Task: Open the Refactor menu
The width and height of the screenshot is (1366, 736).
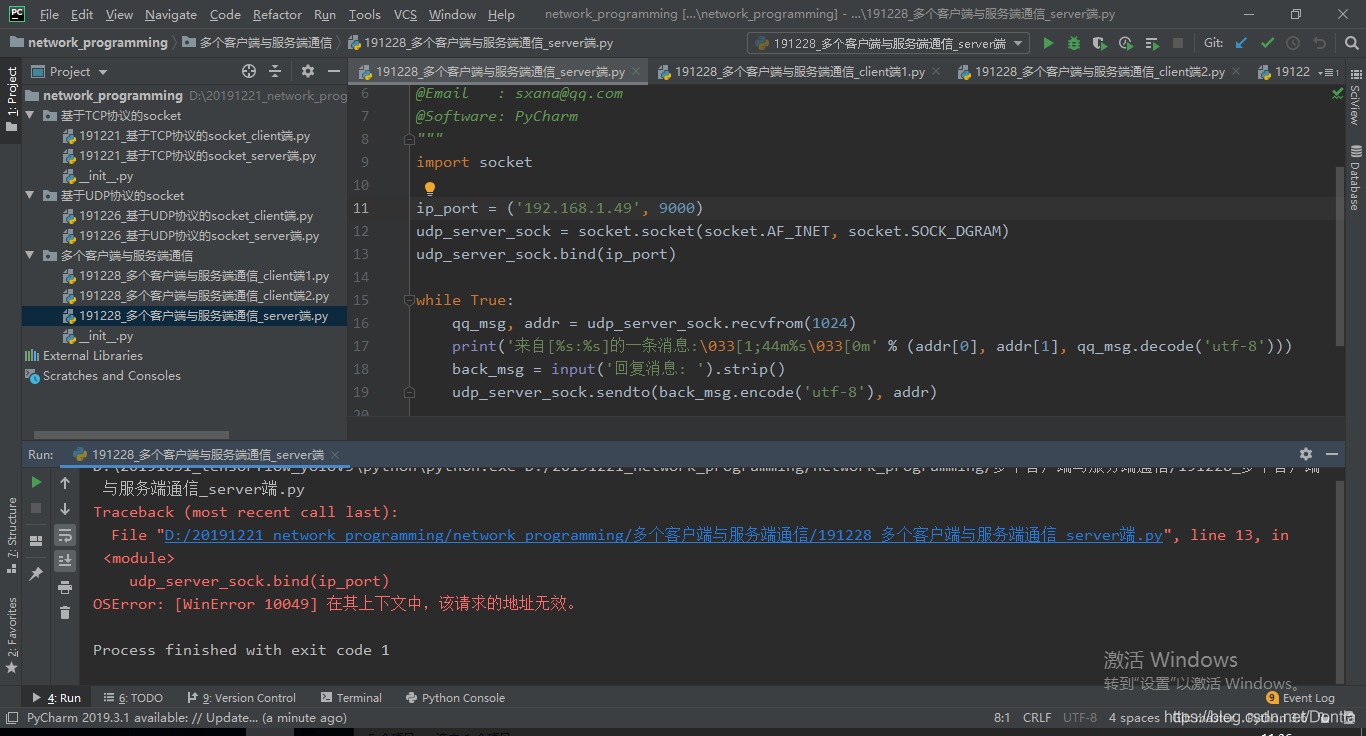Action: [x=277, y=14]
